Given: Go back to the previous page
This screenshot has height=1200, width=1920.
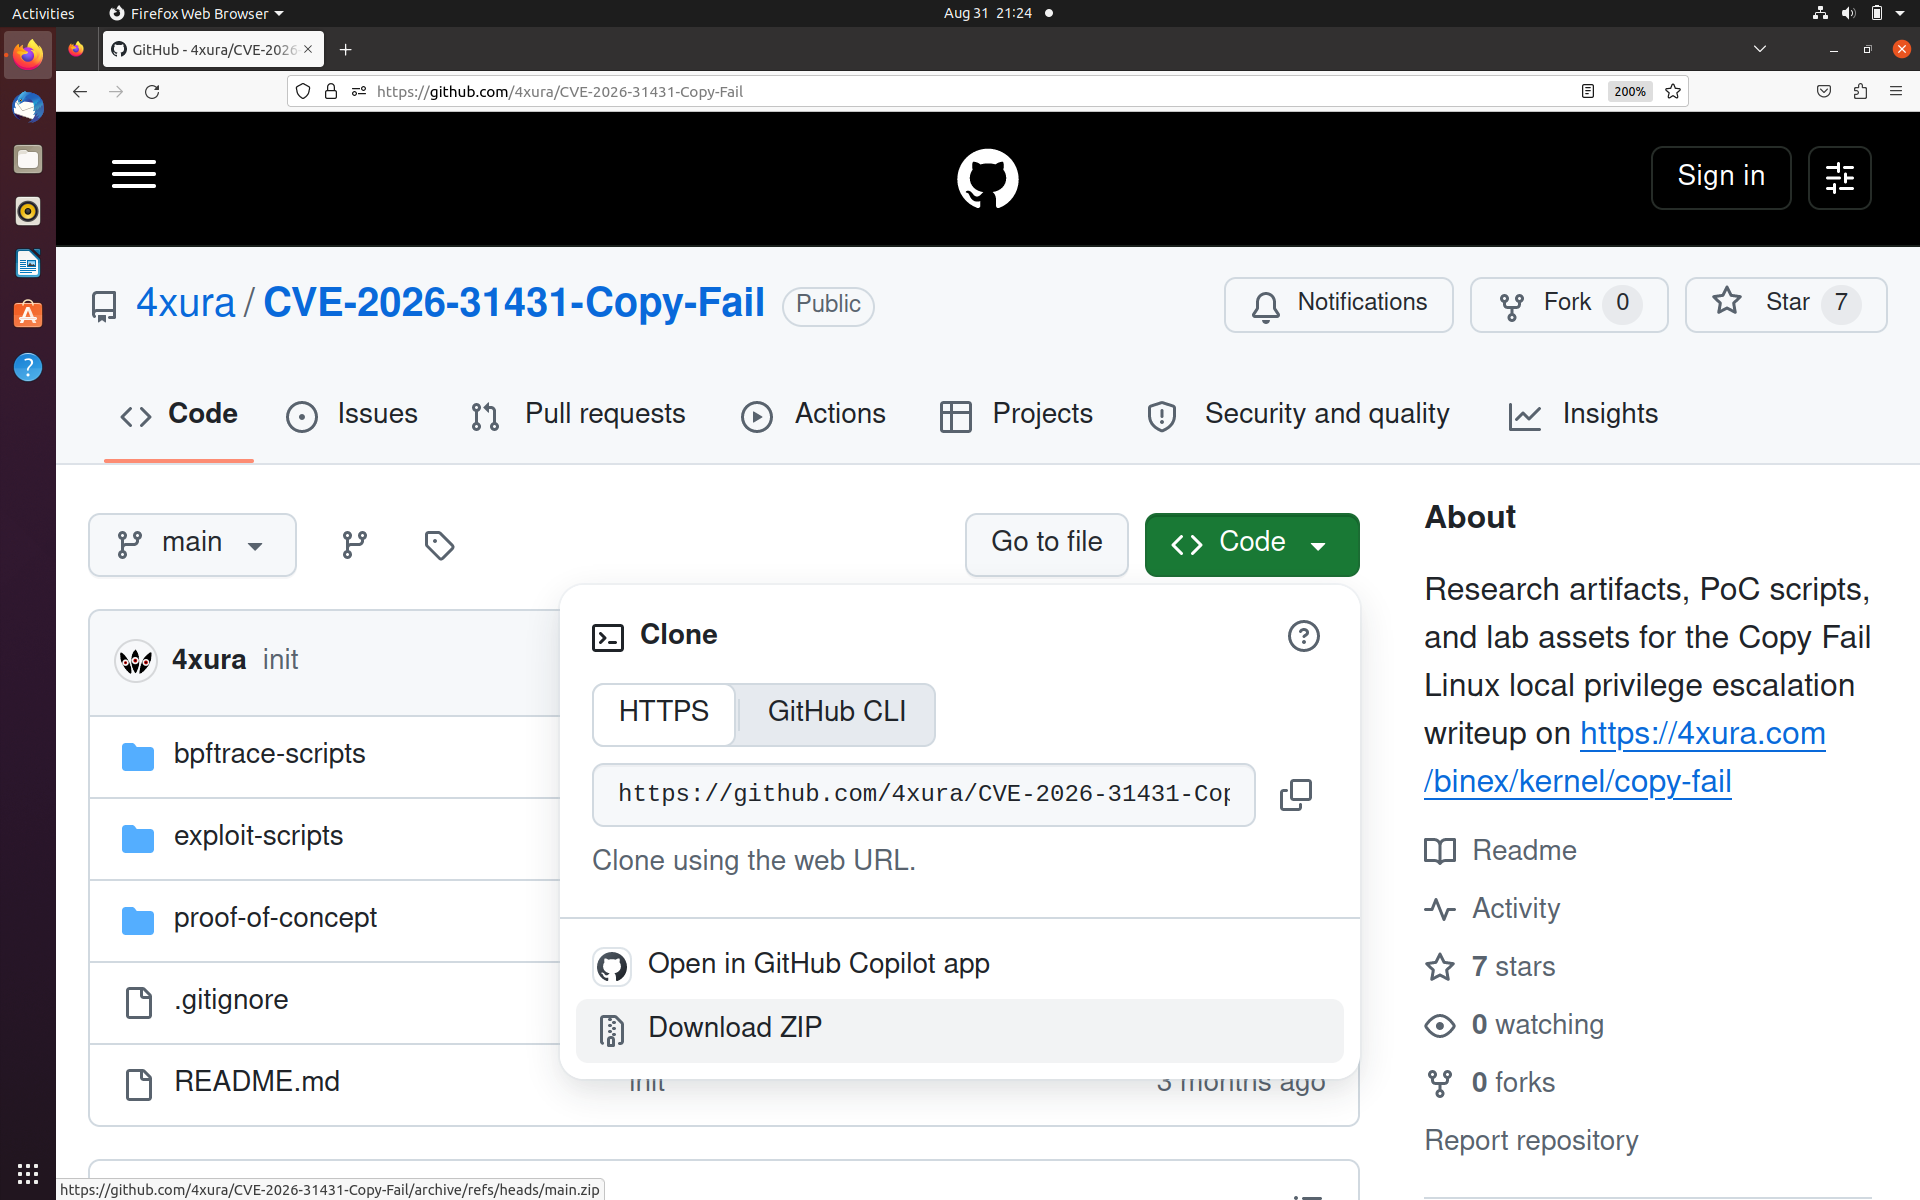Looking at the screenshot, I should (x=80, y=92).
